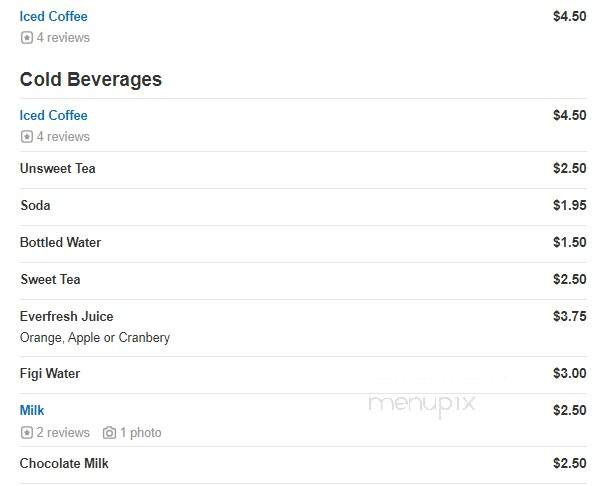The image size is (601, 486).
Task: View the 1 photo for Milk
Action: [x=141, y=433]
